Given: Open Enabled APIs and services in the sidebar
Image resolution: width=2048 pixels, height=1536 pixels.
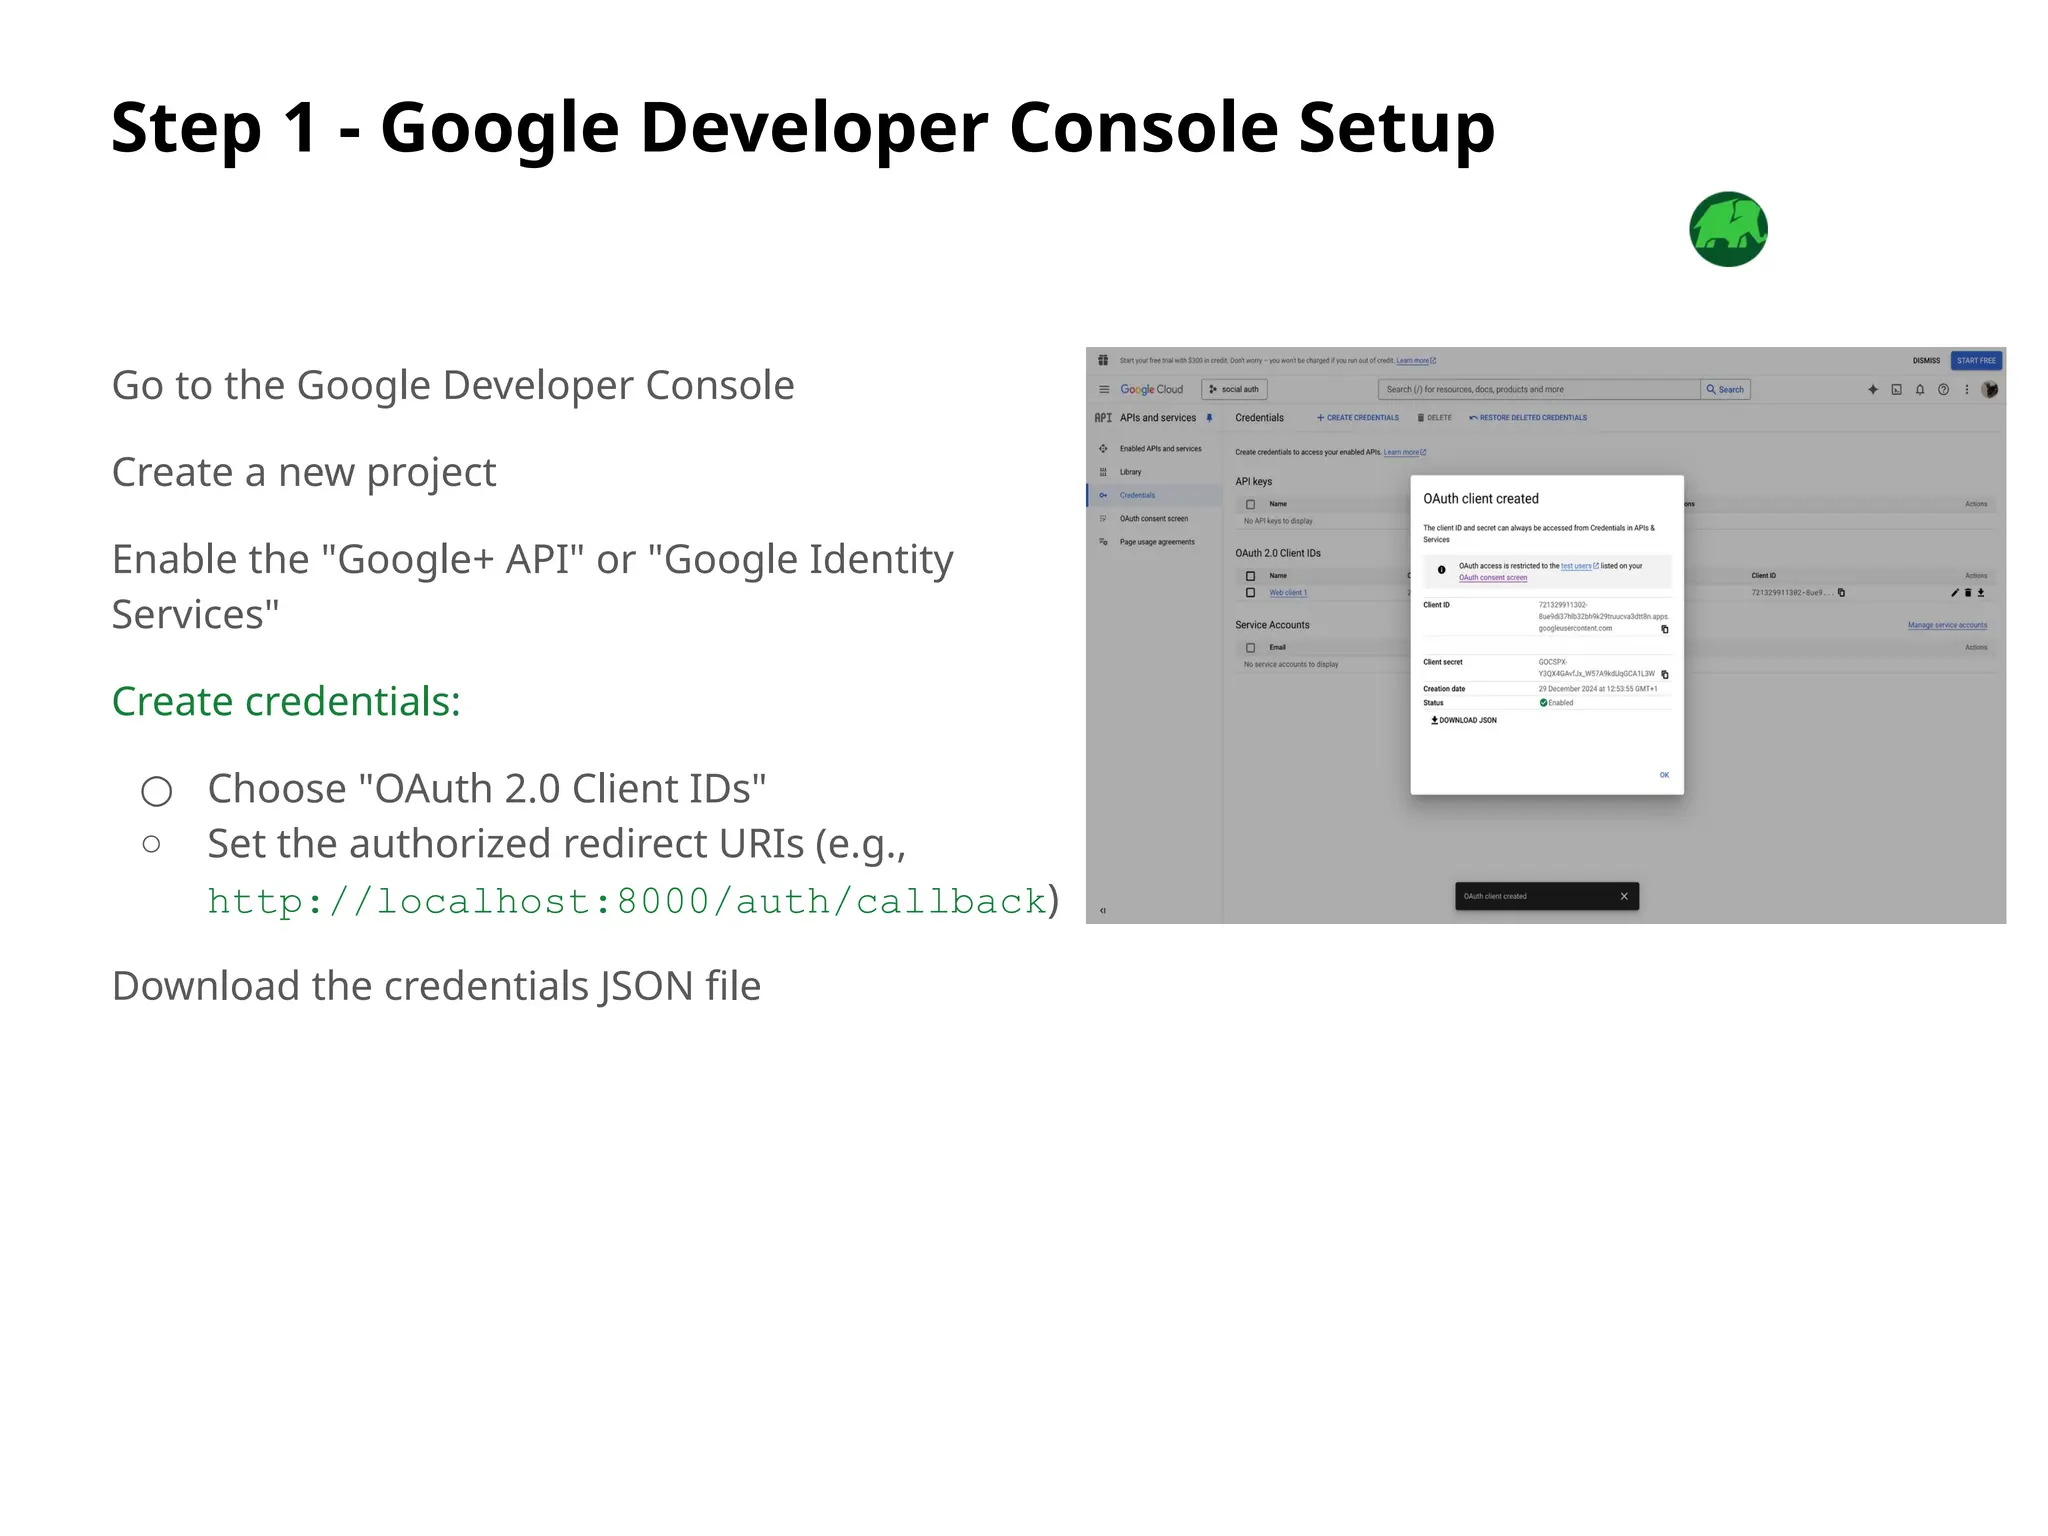Looking at the screenshot, I should (x=1155, y=448).
